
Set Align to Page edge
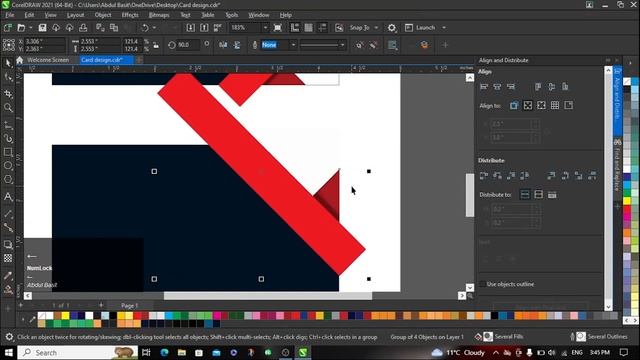coord(528,106)
